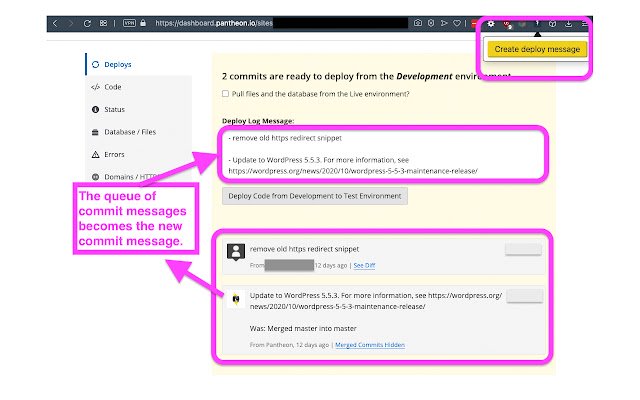Open See Diff link for redirect snippet commit
Viewport: 640px width, 400px height.
click(364, 265)
